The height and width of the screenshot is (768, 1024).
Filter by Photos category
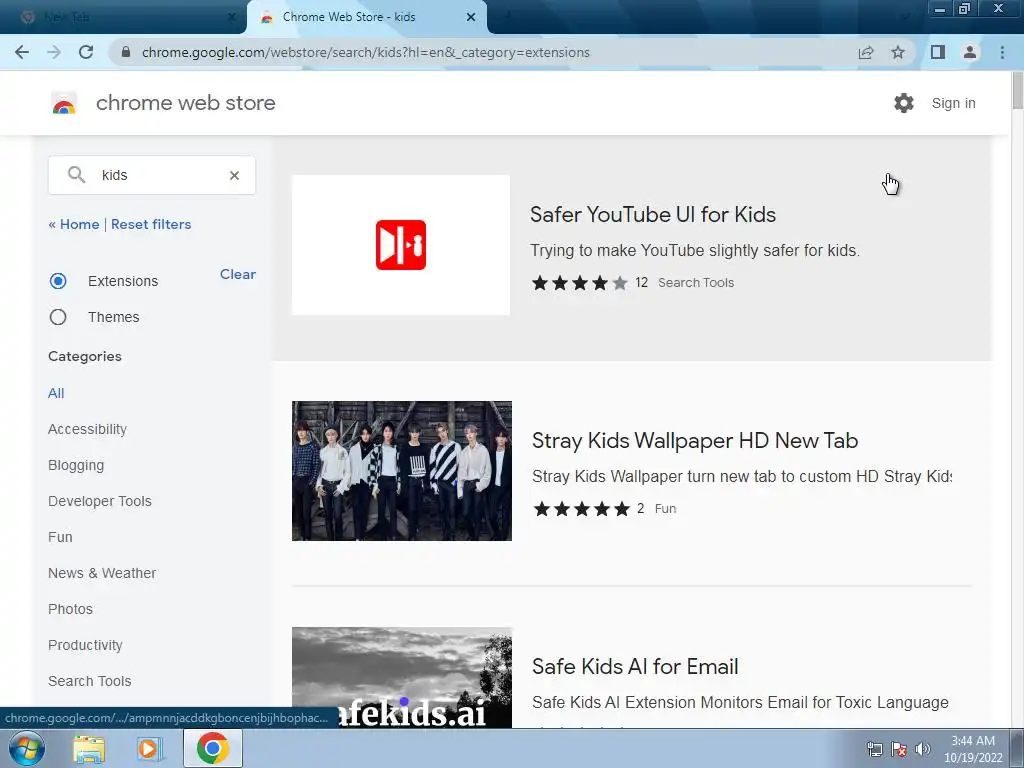[71, 609]
